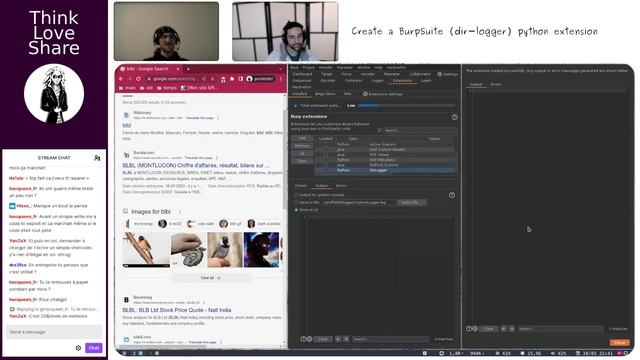Open stream chat users list icon

[x=97, y=158]
